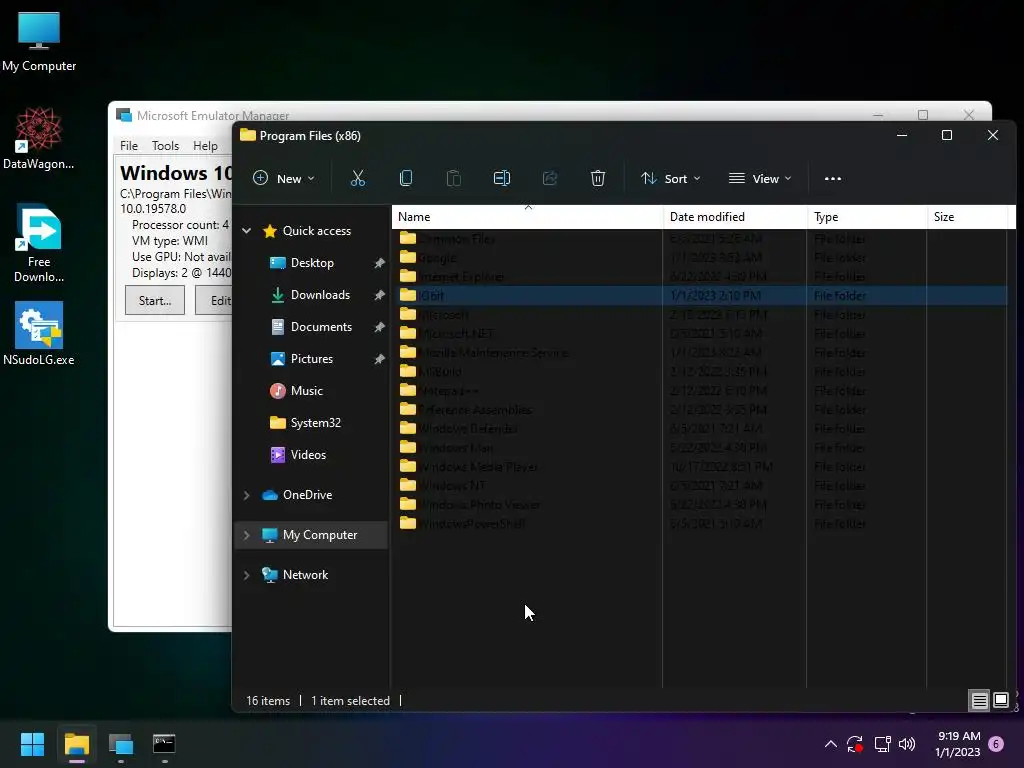The height and width of the screenshot is (768, 1024).
Task: Open DataWagon desktop shortcut
Action: coord(39,139)
